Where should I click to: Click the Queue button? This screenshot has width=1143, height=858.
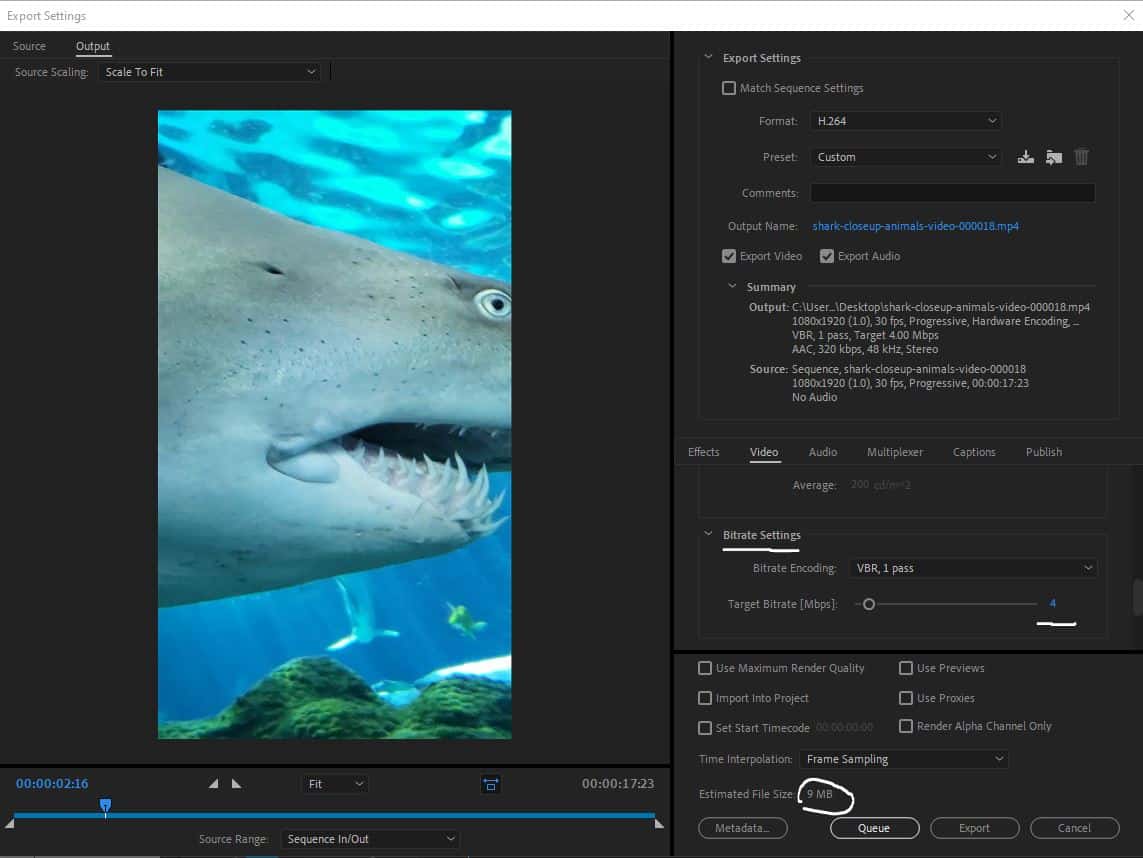click(874, 828)
